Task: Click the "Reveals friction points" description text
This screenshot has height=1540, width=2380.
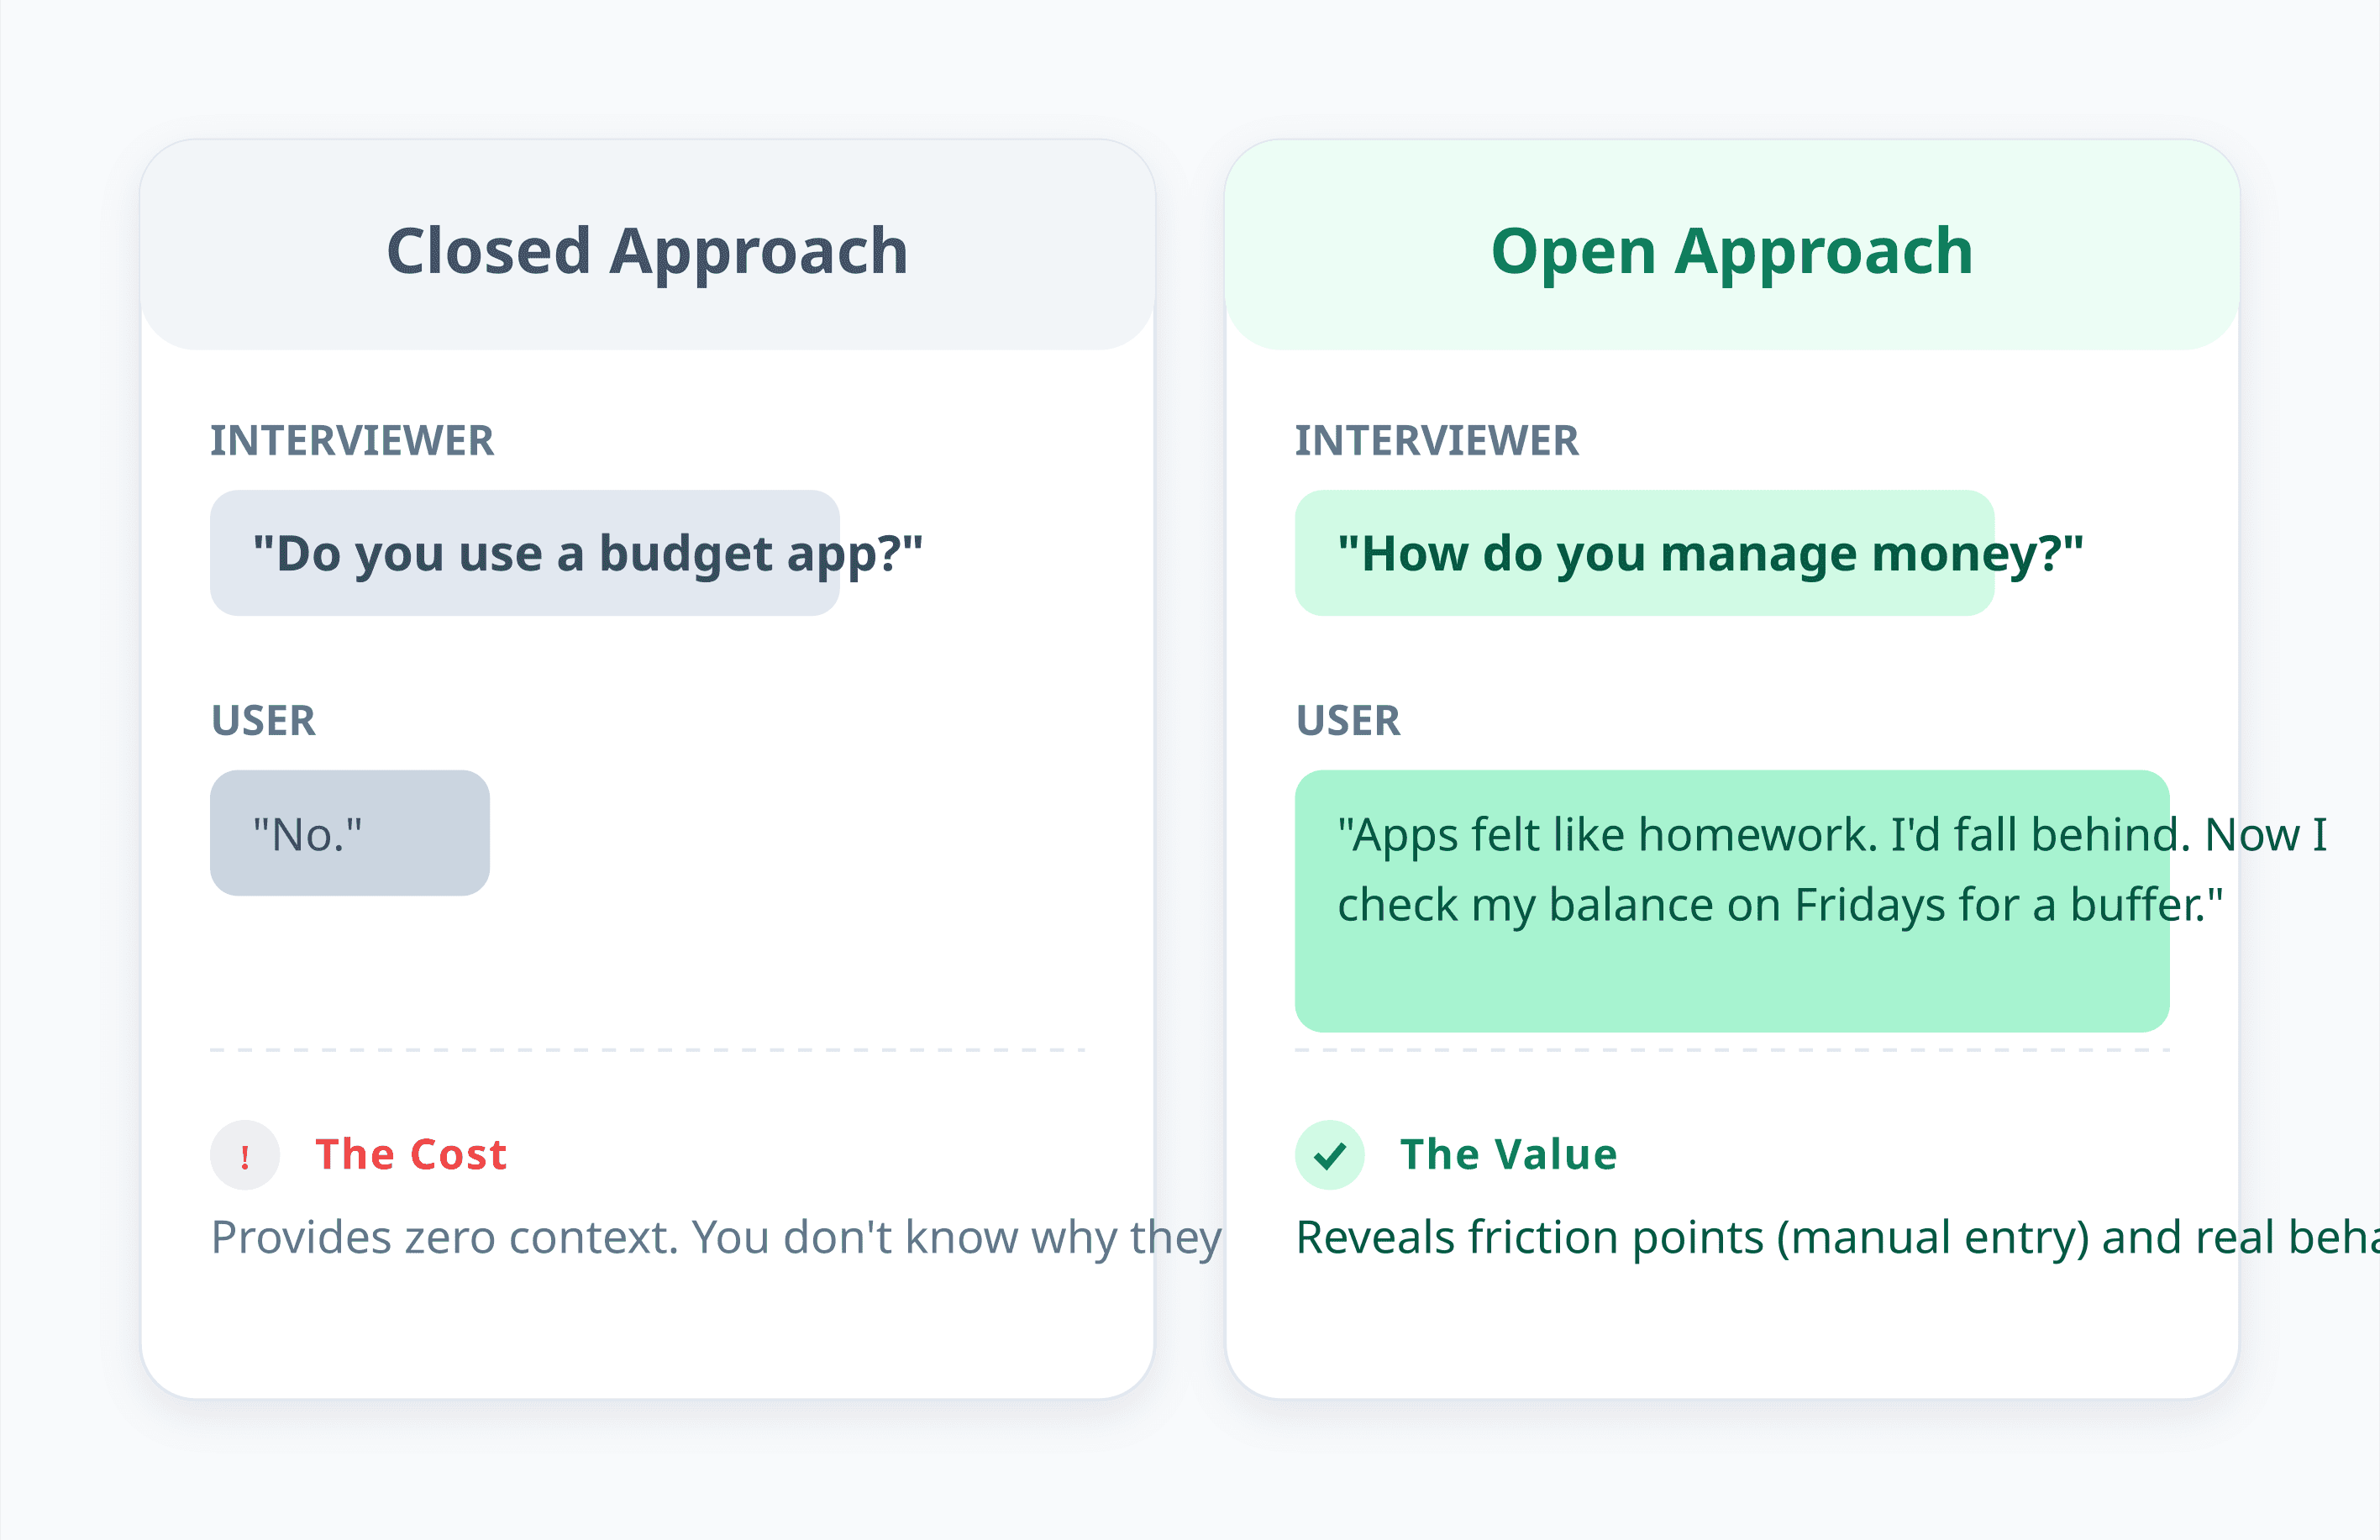Action: coord(1837,1238)
